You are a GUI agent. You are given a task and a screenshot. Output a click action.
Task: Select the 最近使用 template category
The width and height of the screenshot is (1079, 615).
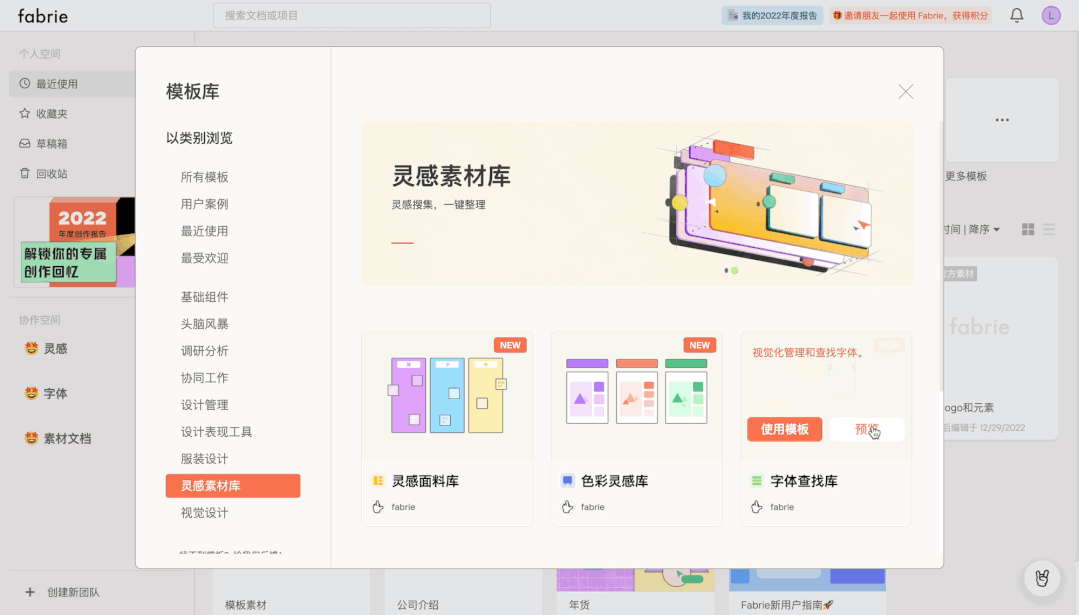[x=204, y=231]
